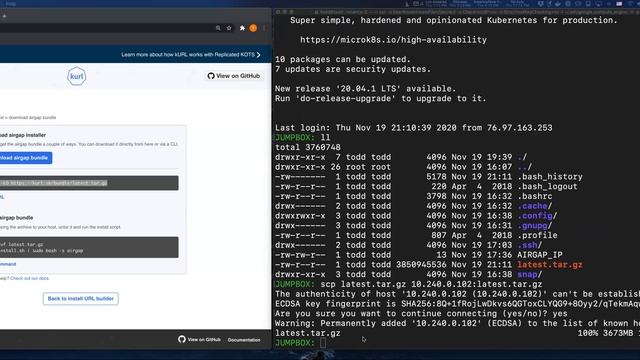Open the browser Extensions puzzle icon

[242, 28]
